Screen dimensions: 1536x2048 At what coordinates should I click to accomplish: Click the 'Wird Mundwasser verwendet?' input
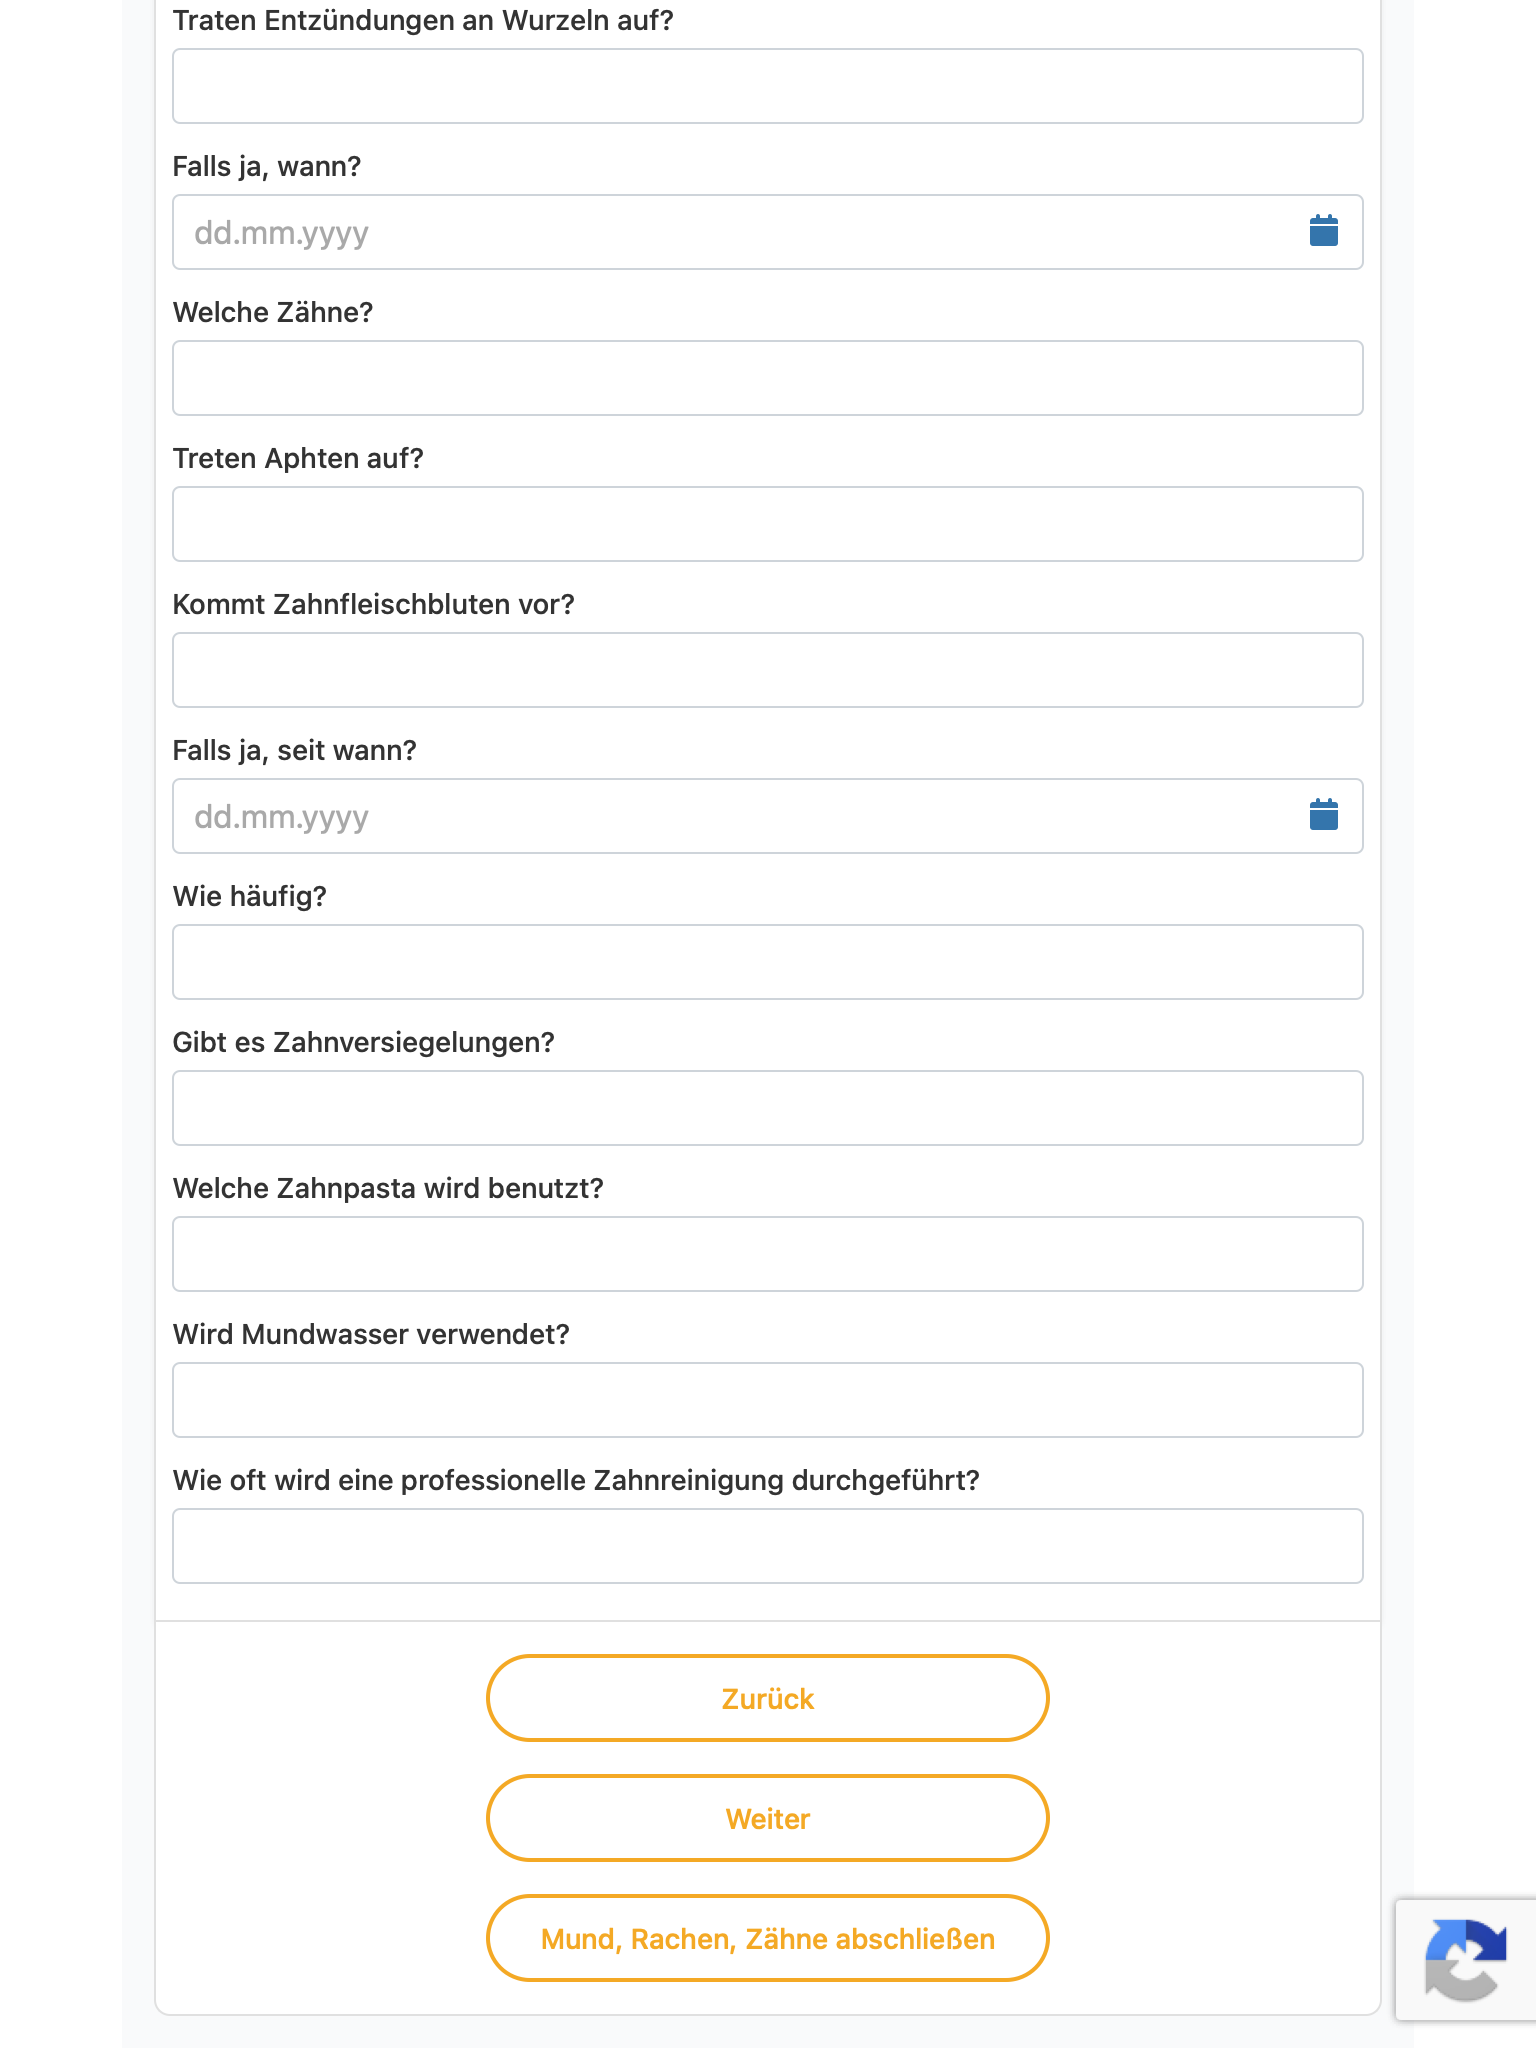767,1400
